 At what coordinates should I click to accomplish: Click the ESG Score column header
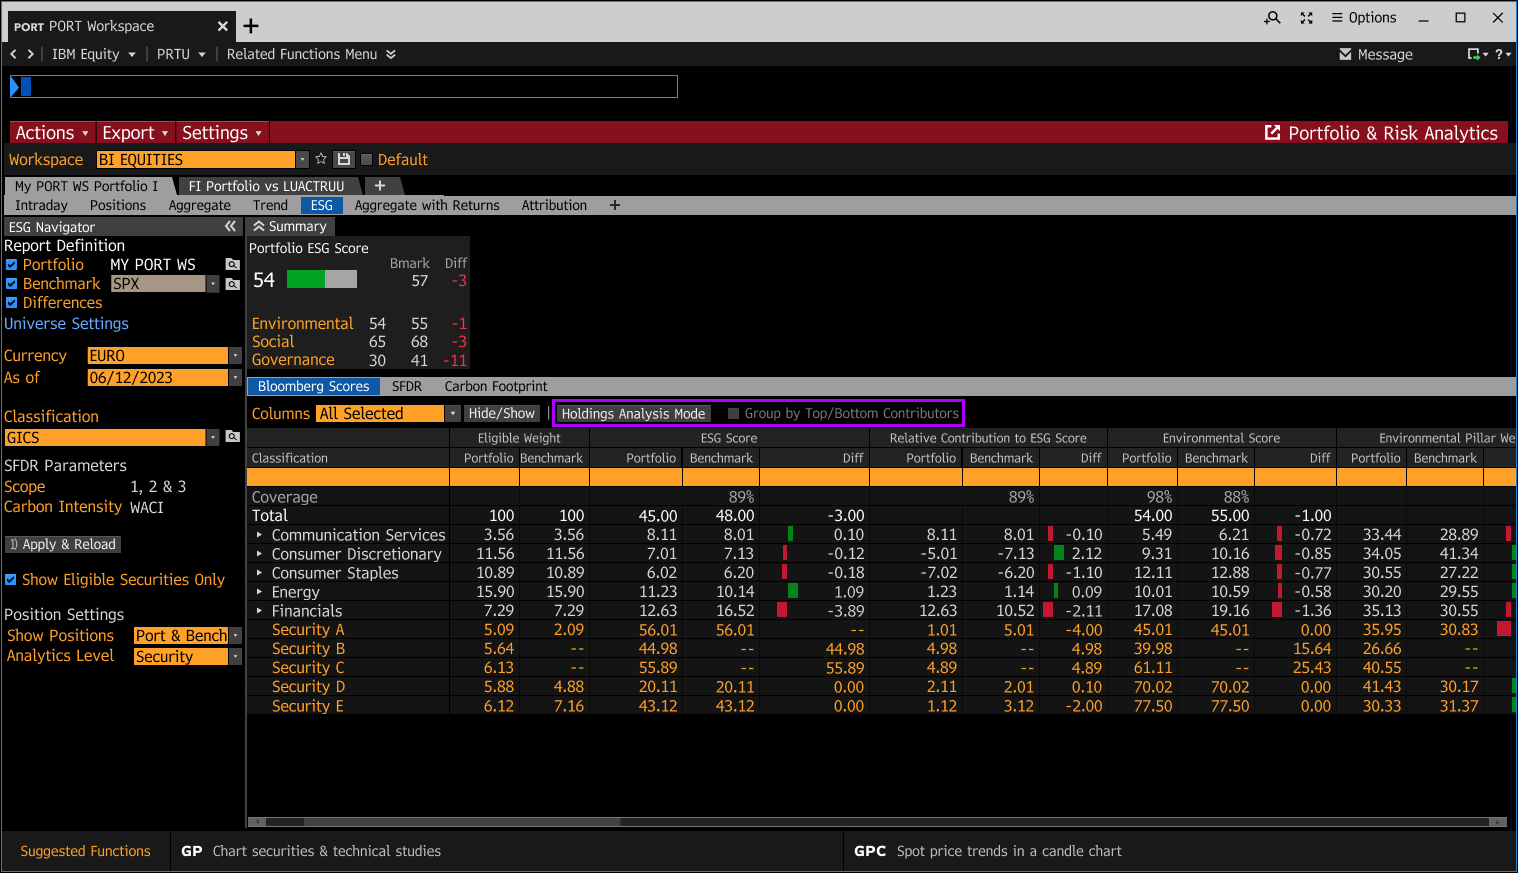729,438
